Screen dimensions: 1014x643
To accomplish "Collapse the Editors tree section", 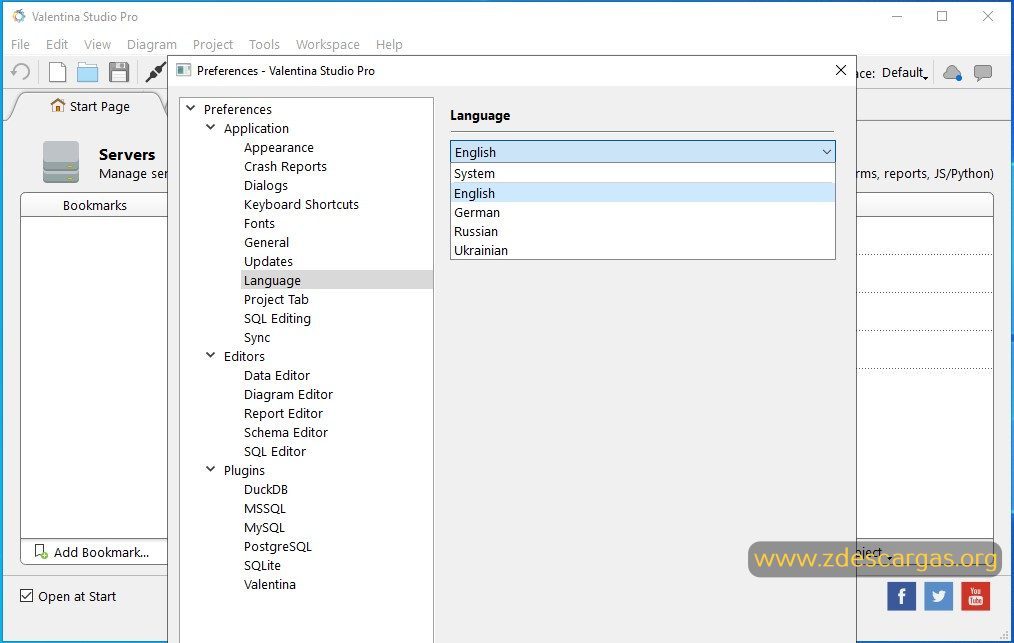I will [x=211, y=355].
